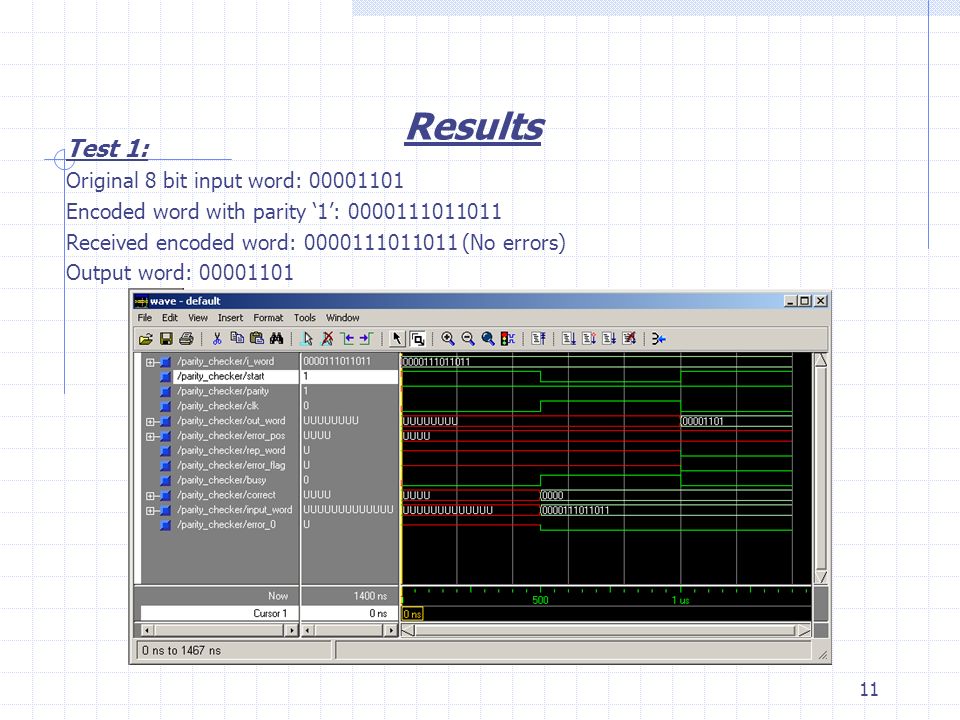This screenshot has height=720, width=960.
Task: Click the Copy toolbar icon
Action: (237, 339)
